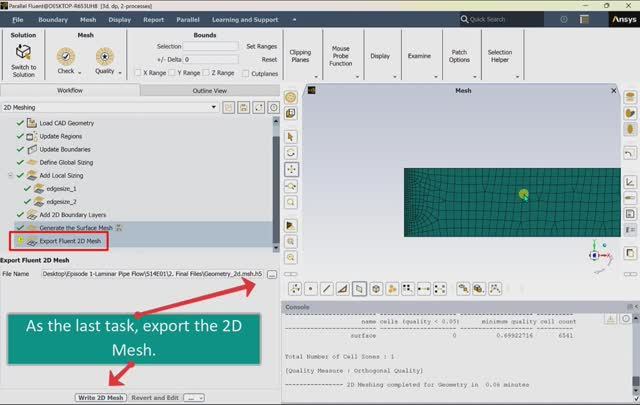The height and width of the screenshot is (405, 640).
Task: Open the Learning and Support menu
Action: 245,20
